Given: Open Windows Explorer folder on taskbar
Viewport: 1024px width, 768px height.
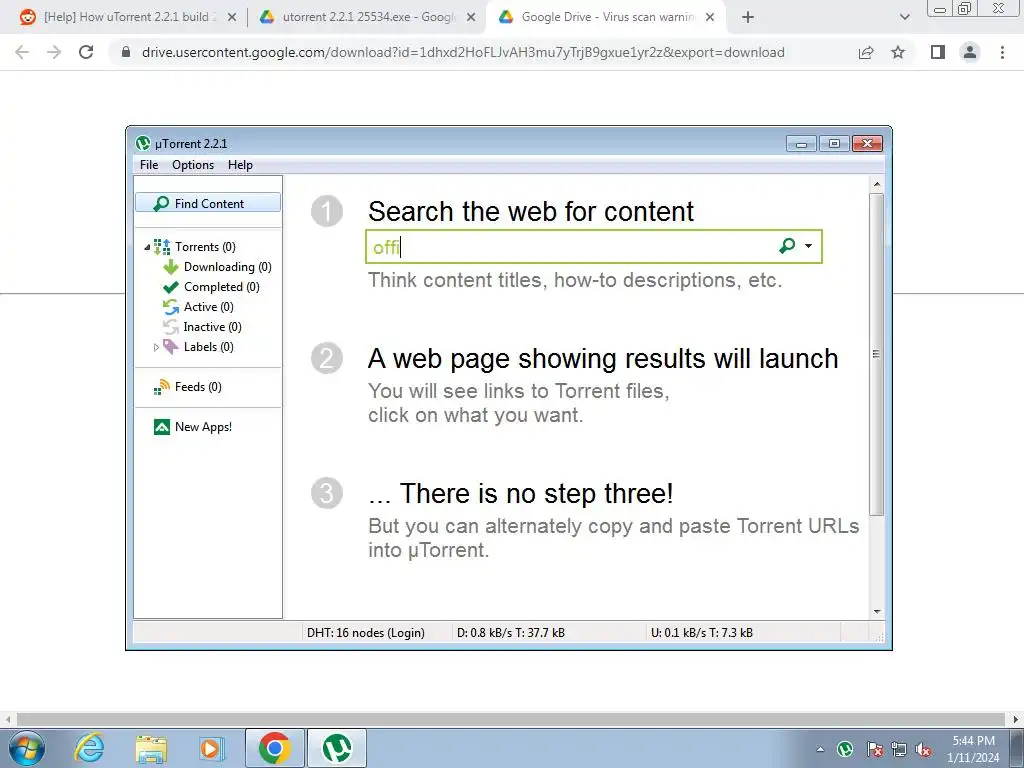Looking at the screenshot, I should pos(151,749).
